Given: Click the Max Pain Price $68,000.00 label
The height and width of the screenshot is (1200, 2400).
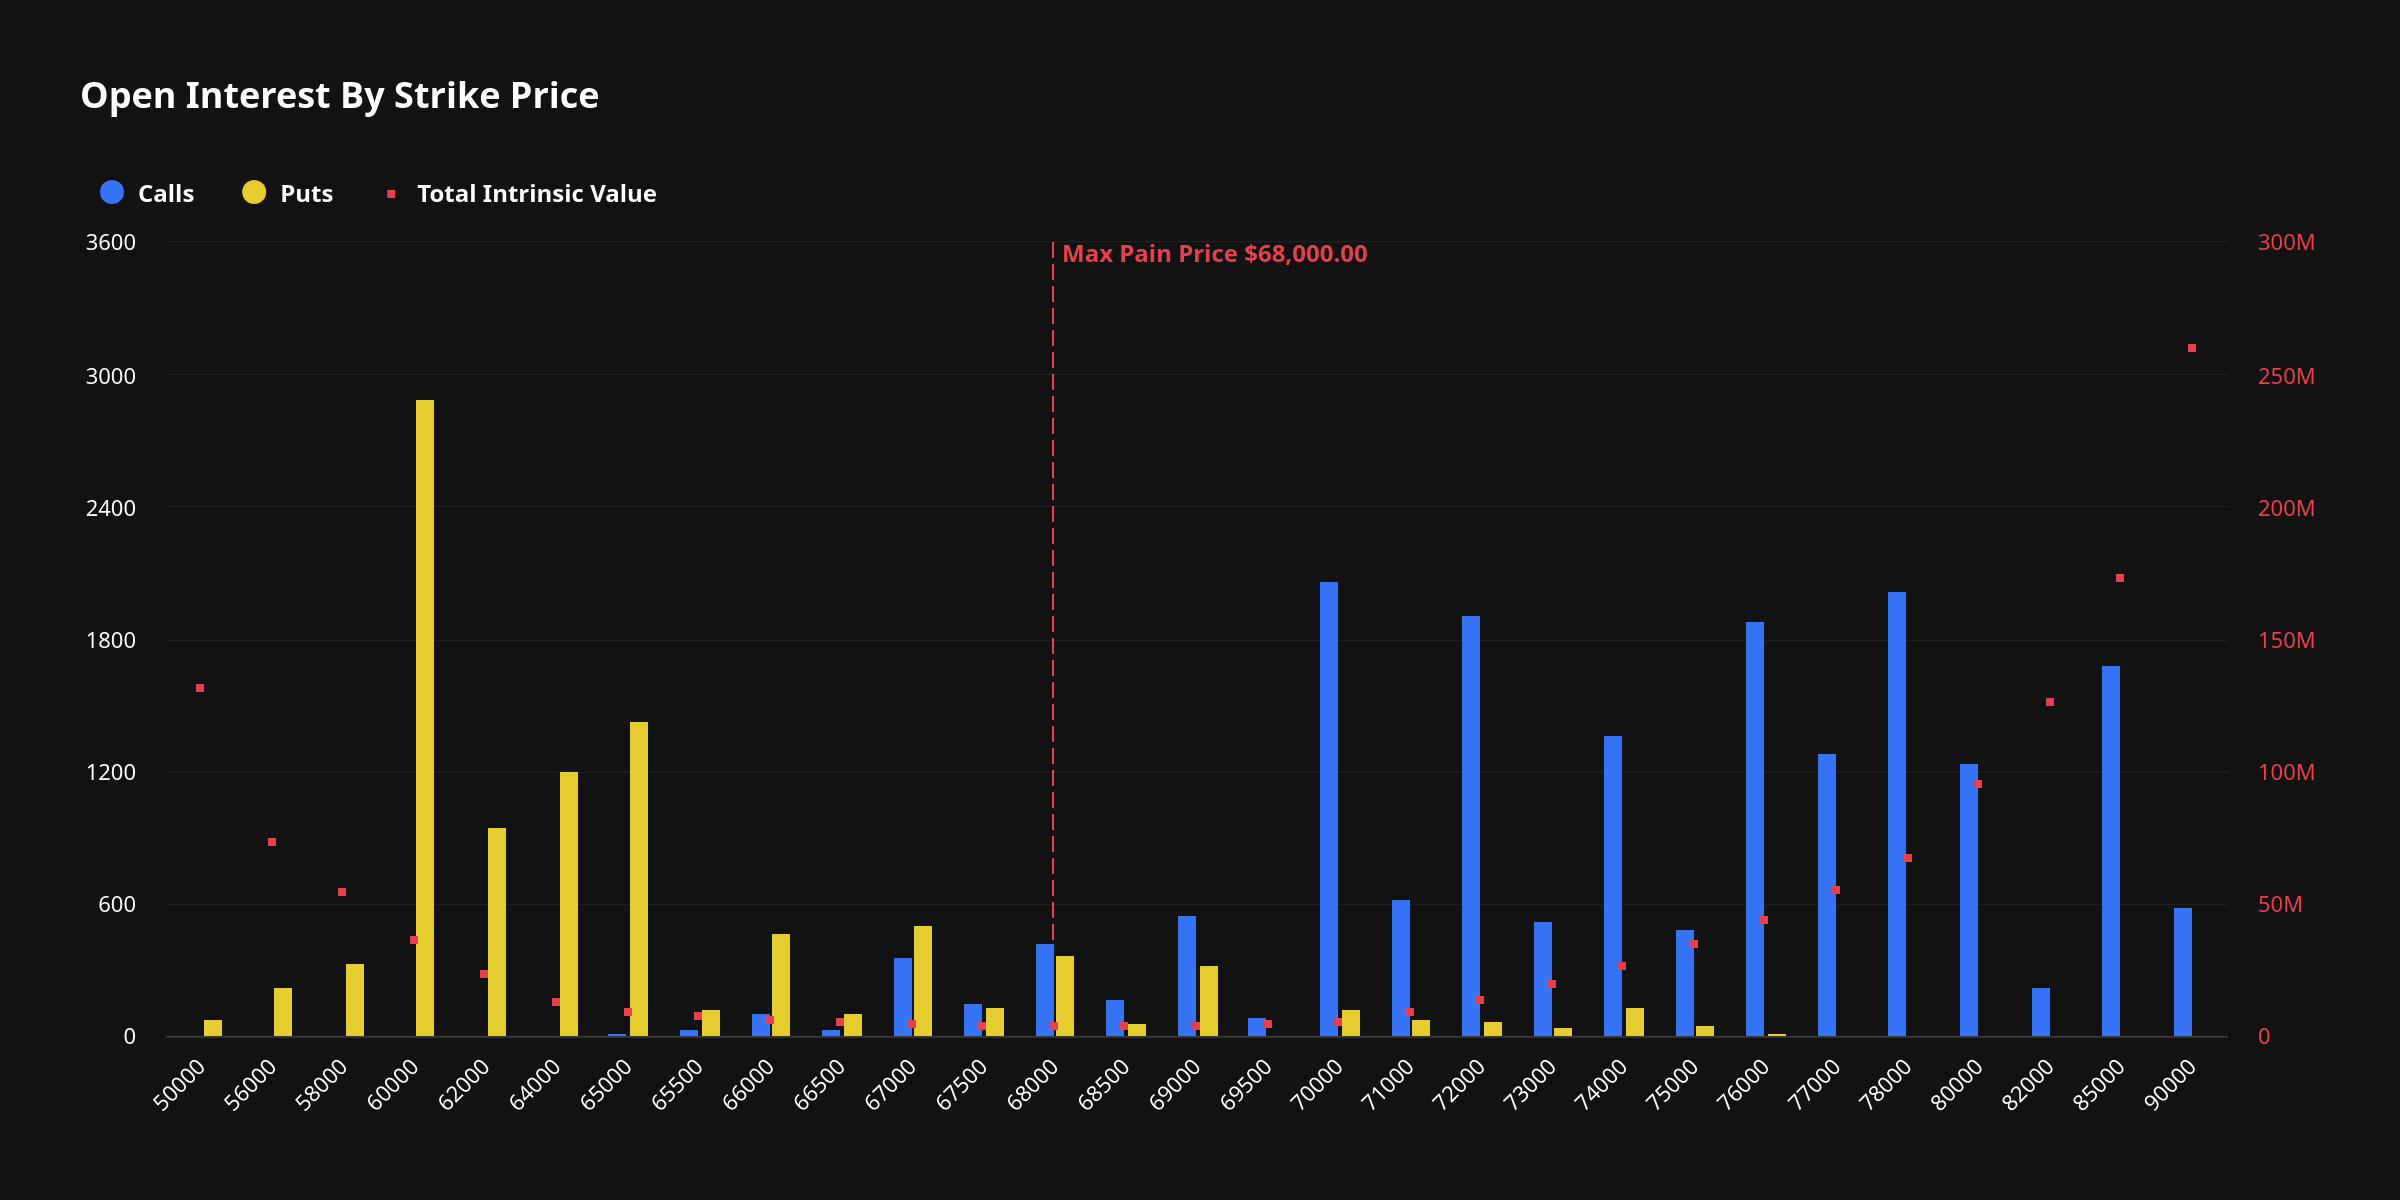Looking at the screenshot, I should tap(1214, 254).
